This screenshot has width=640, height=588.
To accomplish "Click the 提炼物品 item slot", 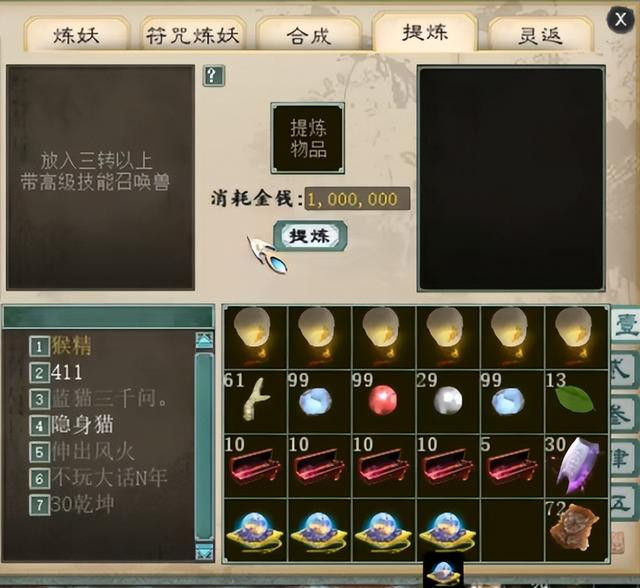I will tap(308, 138).
